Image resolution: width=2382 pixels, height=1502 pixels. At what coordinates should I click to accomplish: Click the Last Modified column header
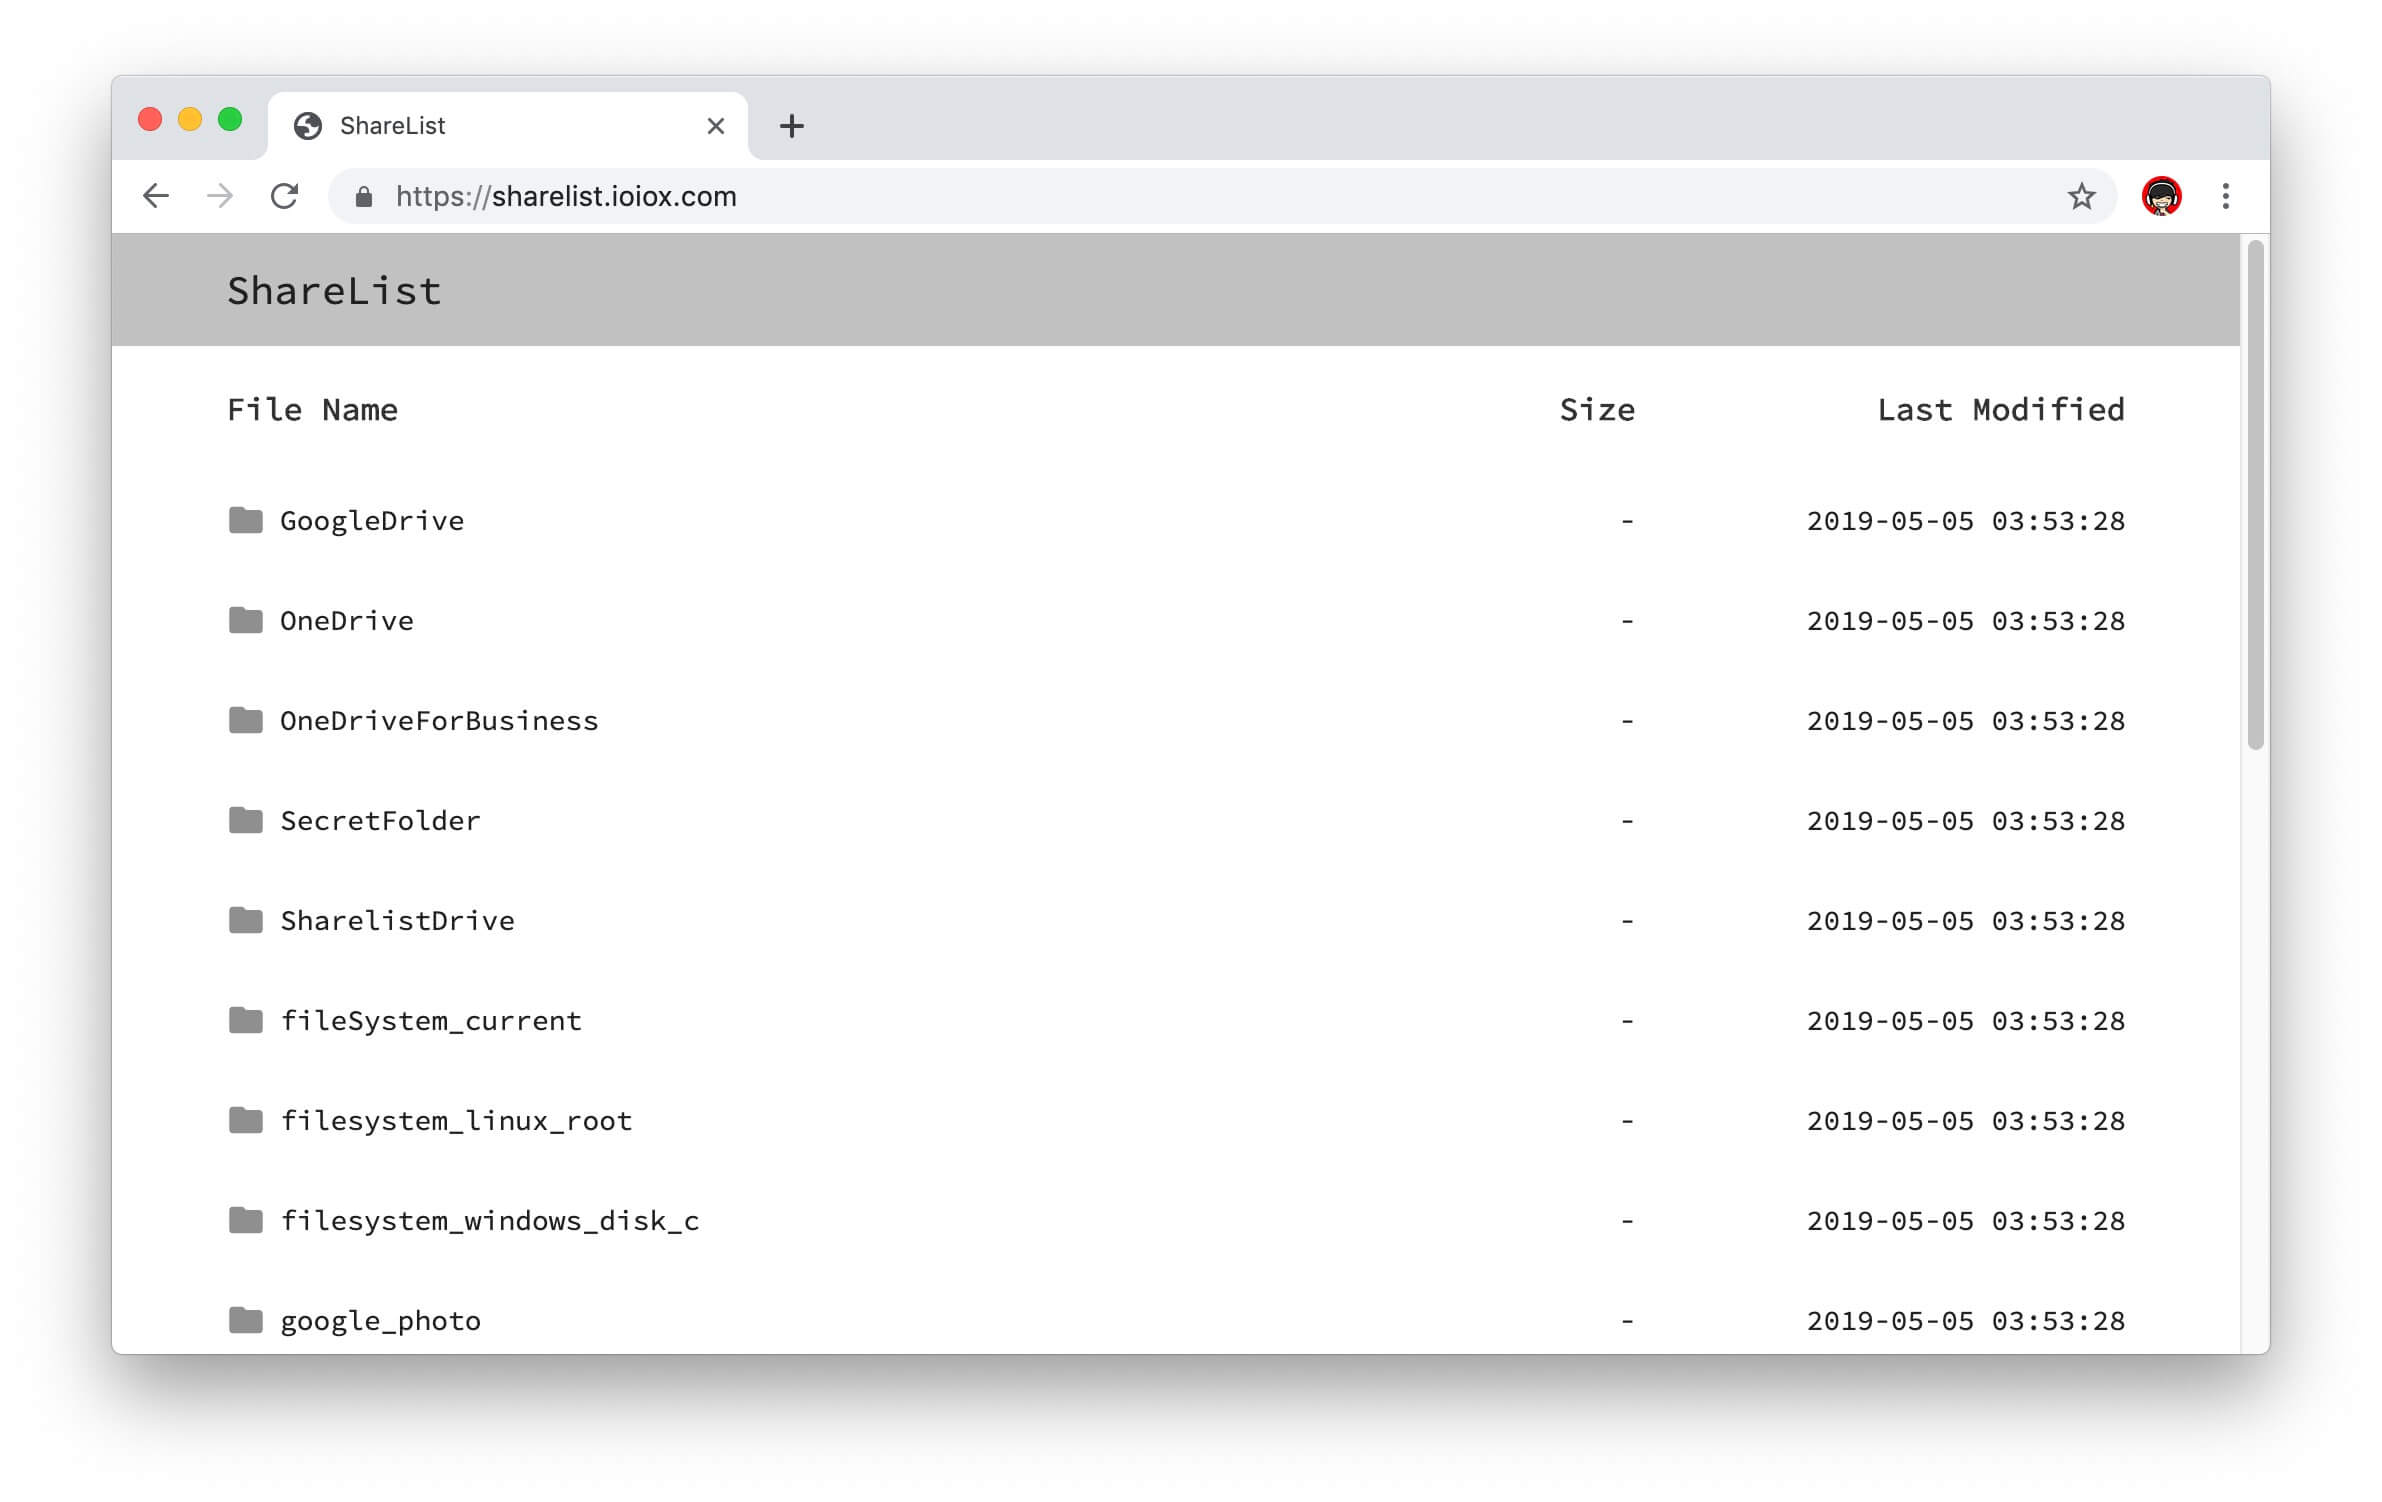coord(2001,410)
